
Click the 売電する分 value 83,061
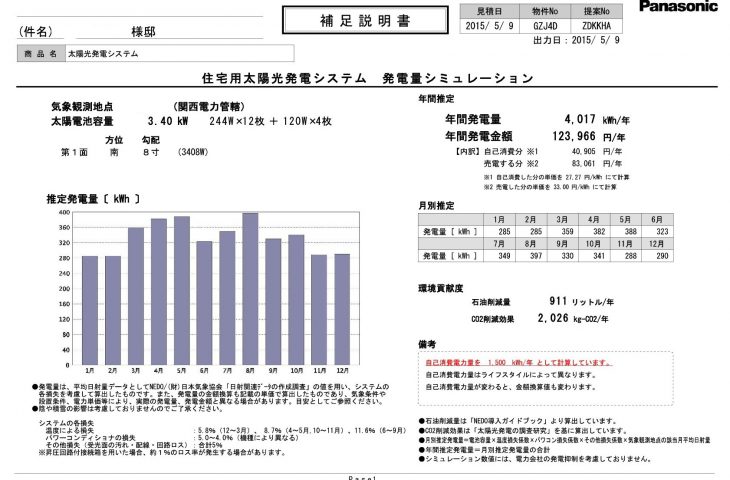(x=583, y=163)
